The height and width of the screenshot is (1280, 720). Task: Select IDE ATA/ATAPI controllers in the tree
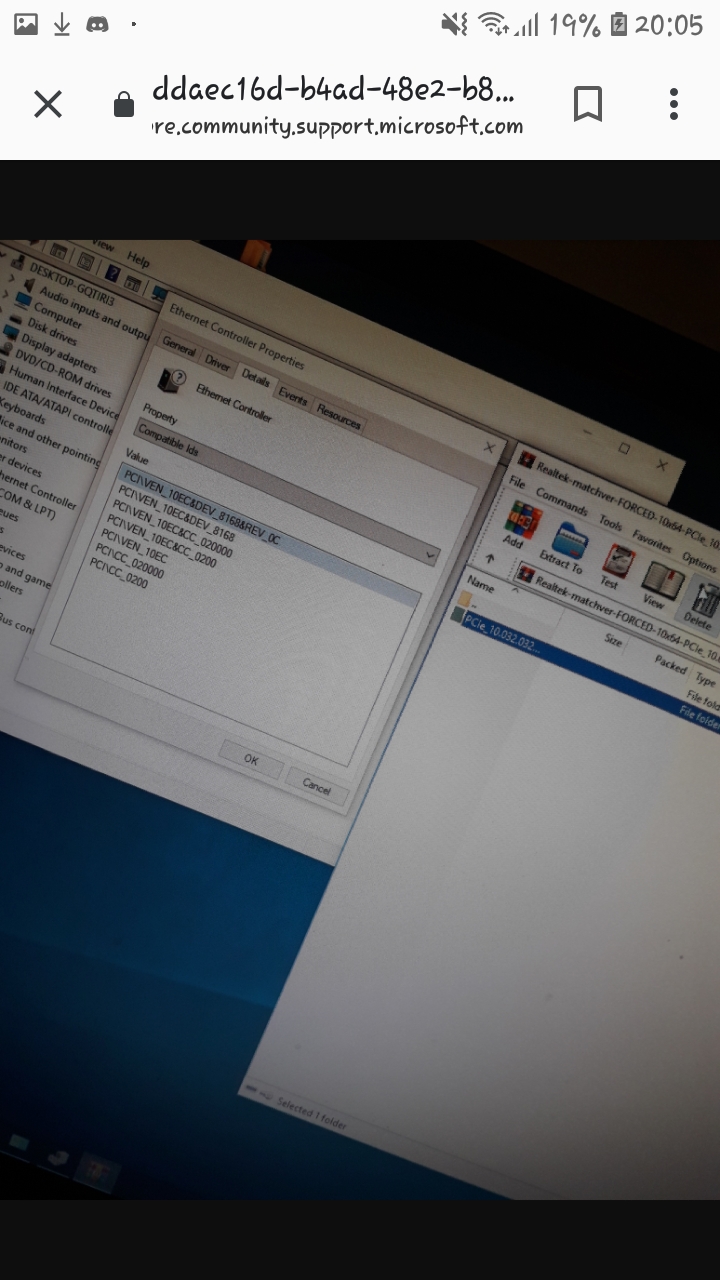click(x=58, y=407)
